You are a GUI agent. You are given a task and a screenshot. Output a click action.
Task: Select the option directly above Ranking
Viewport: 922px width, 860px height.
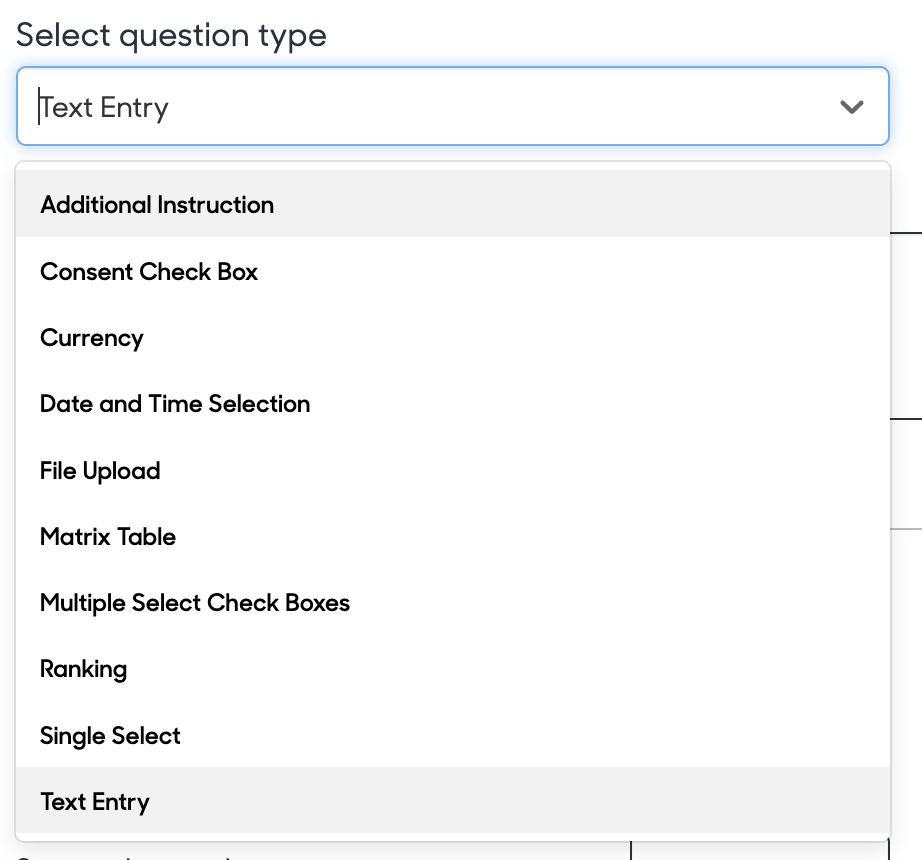(194, 603)
